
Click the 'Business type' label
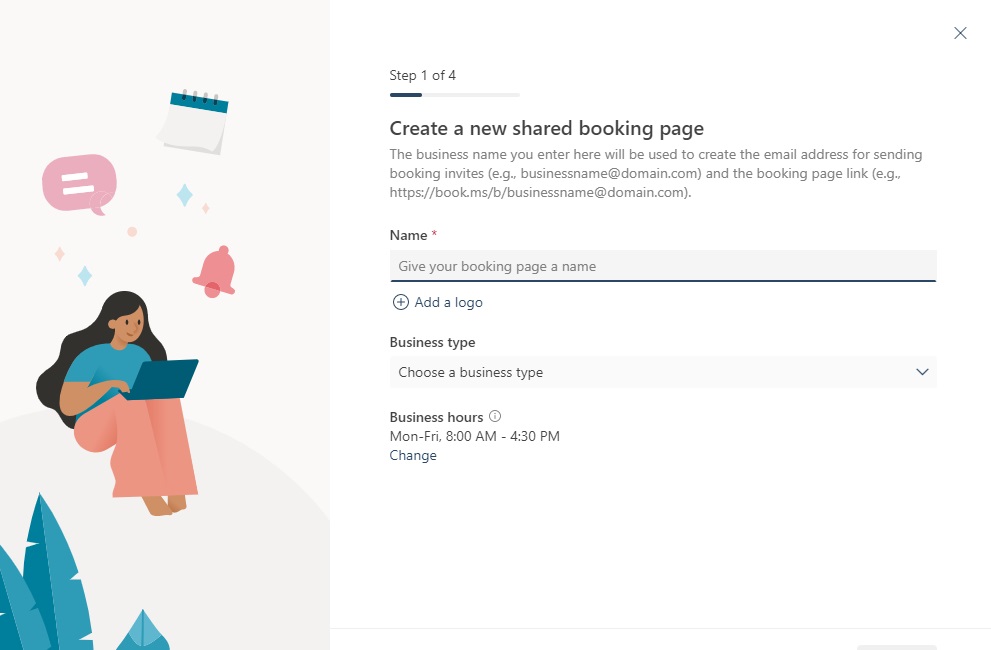pos(432,342)
